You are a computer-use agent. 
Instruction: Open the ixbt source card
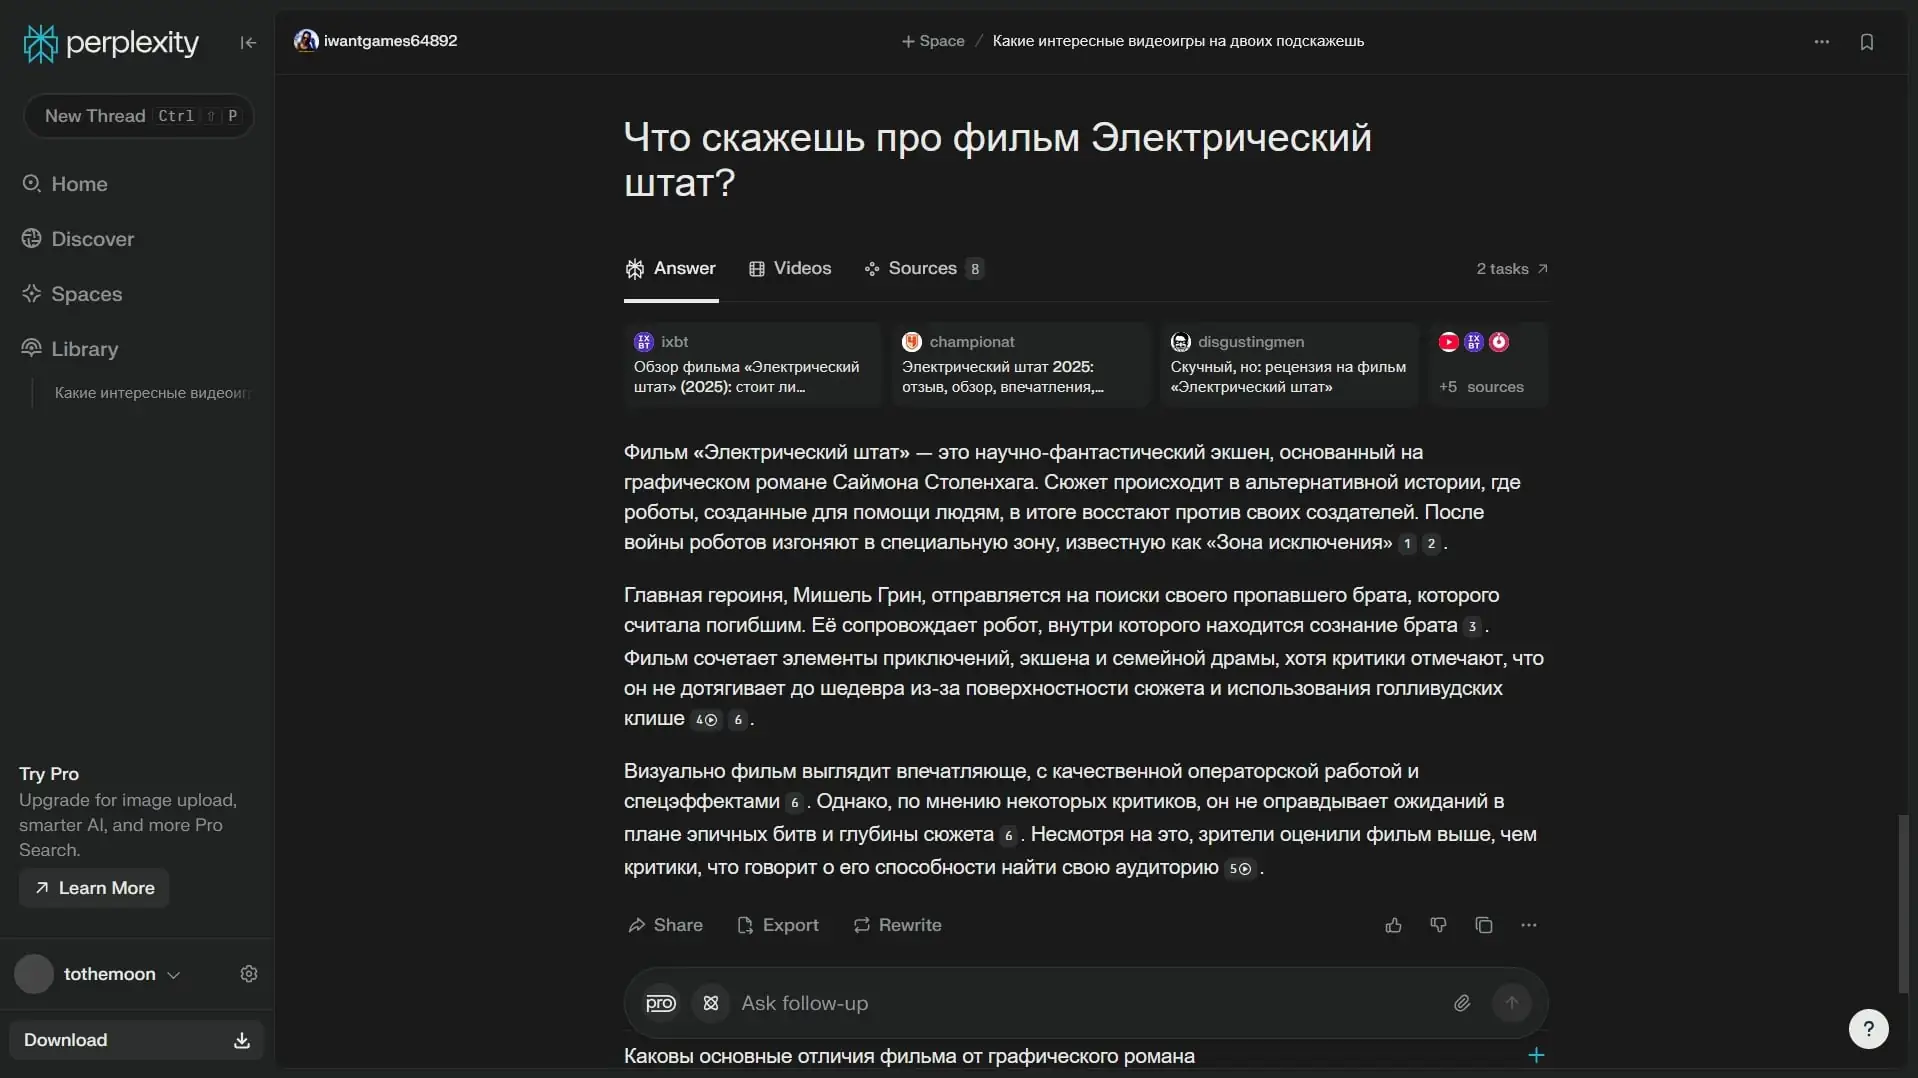click(x=751, y=364)
